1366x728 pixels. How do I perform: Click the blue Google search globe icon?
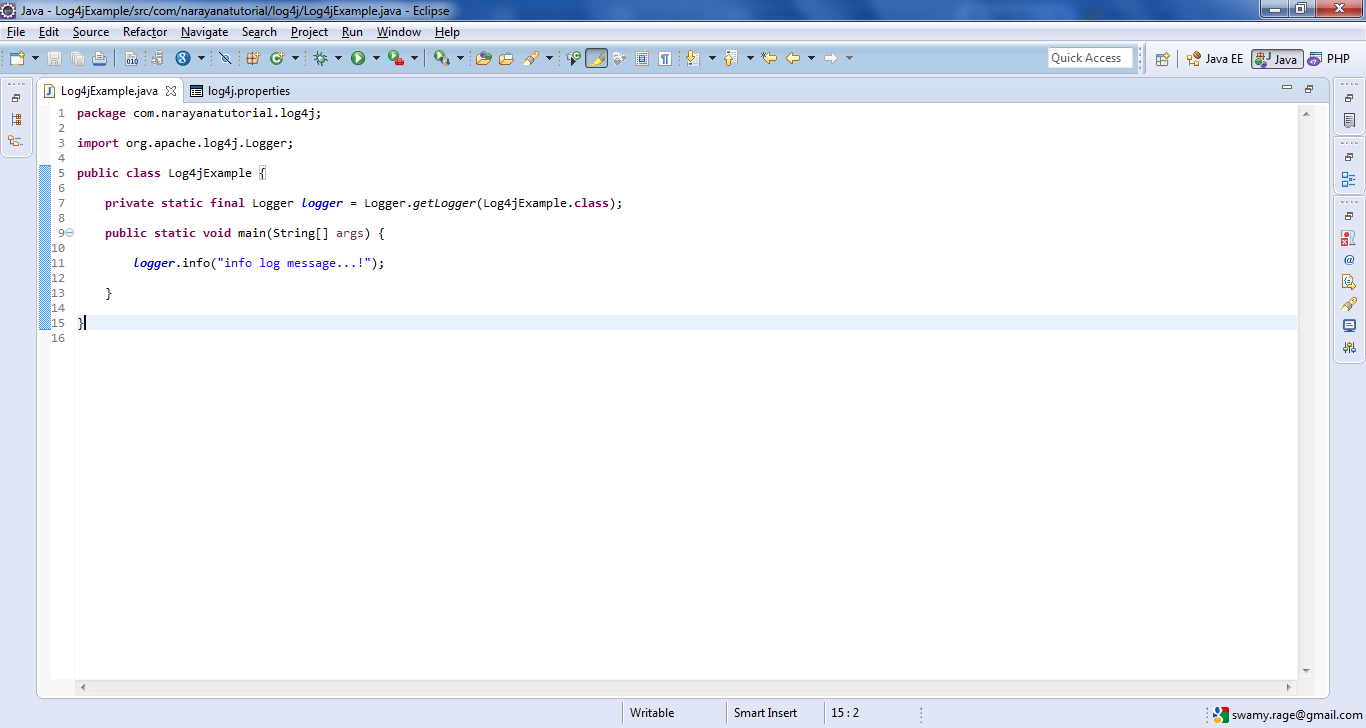coord(183,58)
